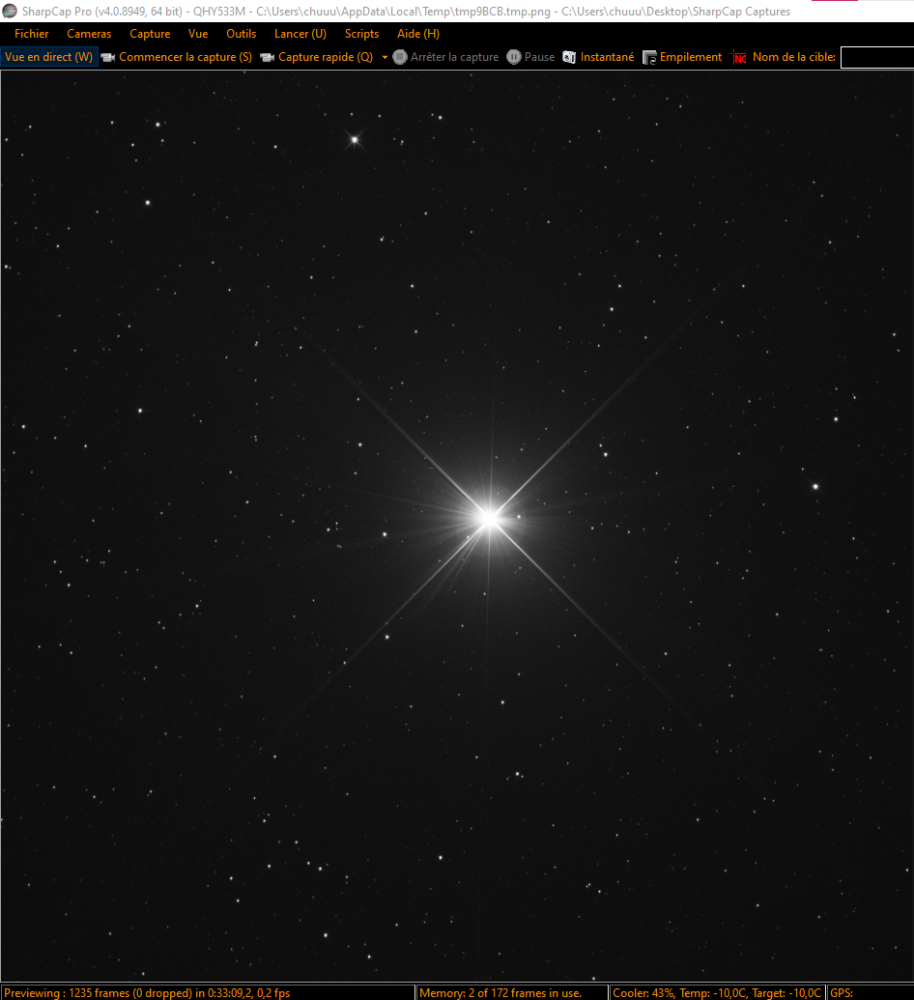
Task: Click the Empilement stacking icon
Action: pos(649,57)
